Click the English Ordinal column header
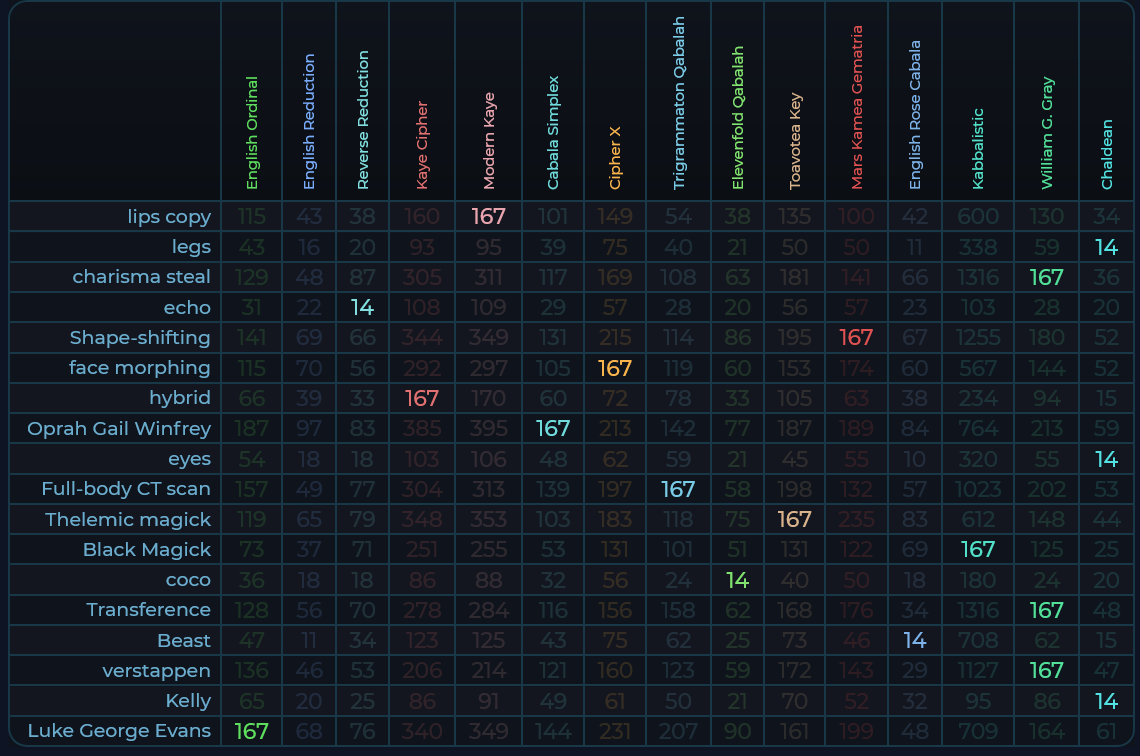The height and width of the screenshot is (756, 1140). coord(252,133)
